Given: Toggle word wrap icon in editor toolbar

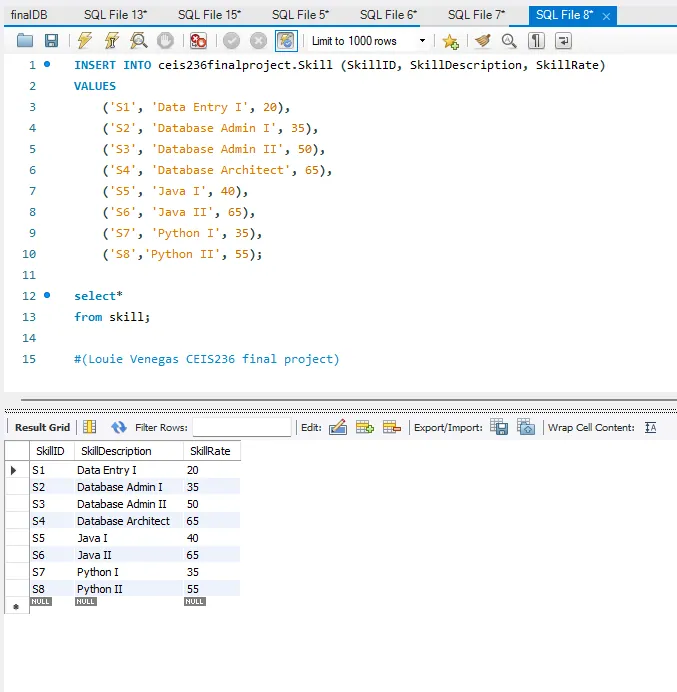Looking at the screenshot, I should point(563,41).
